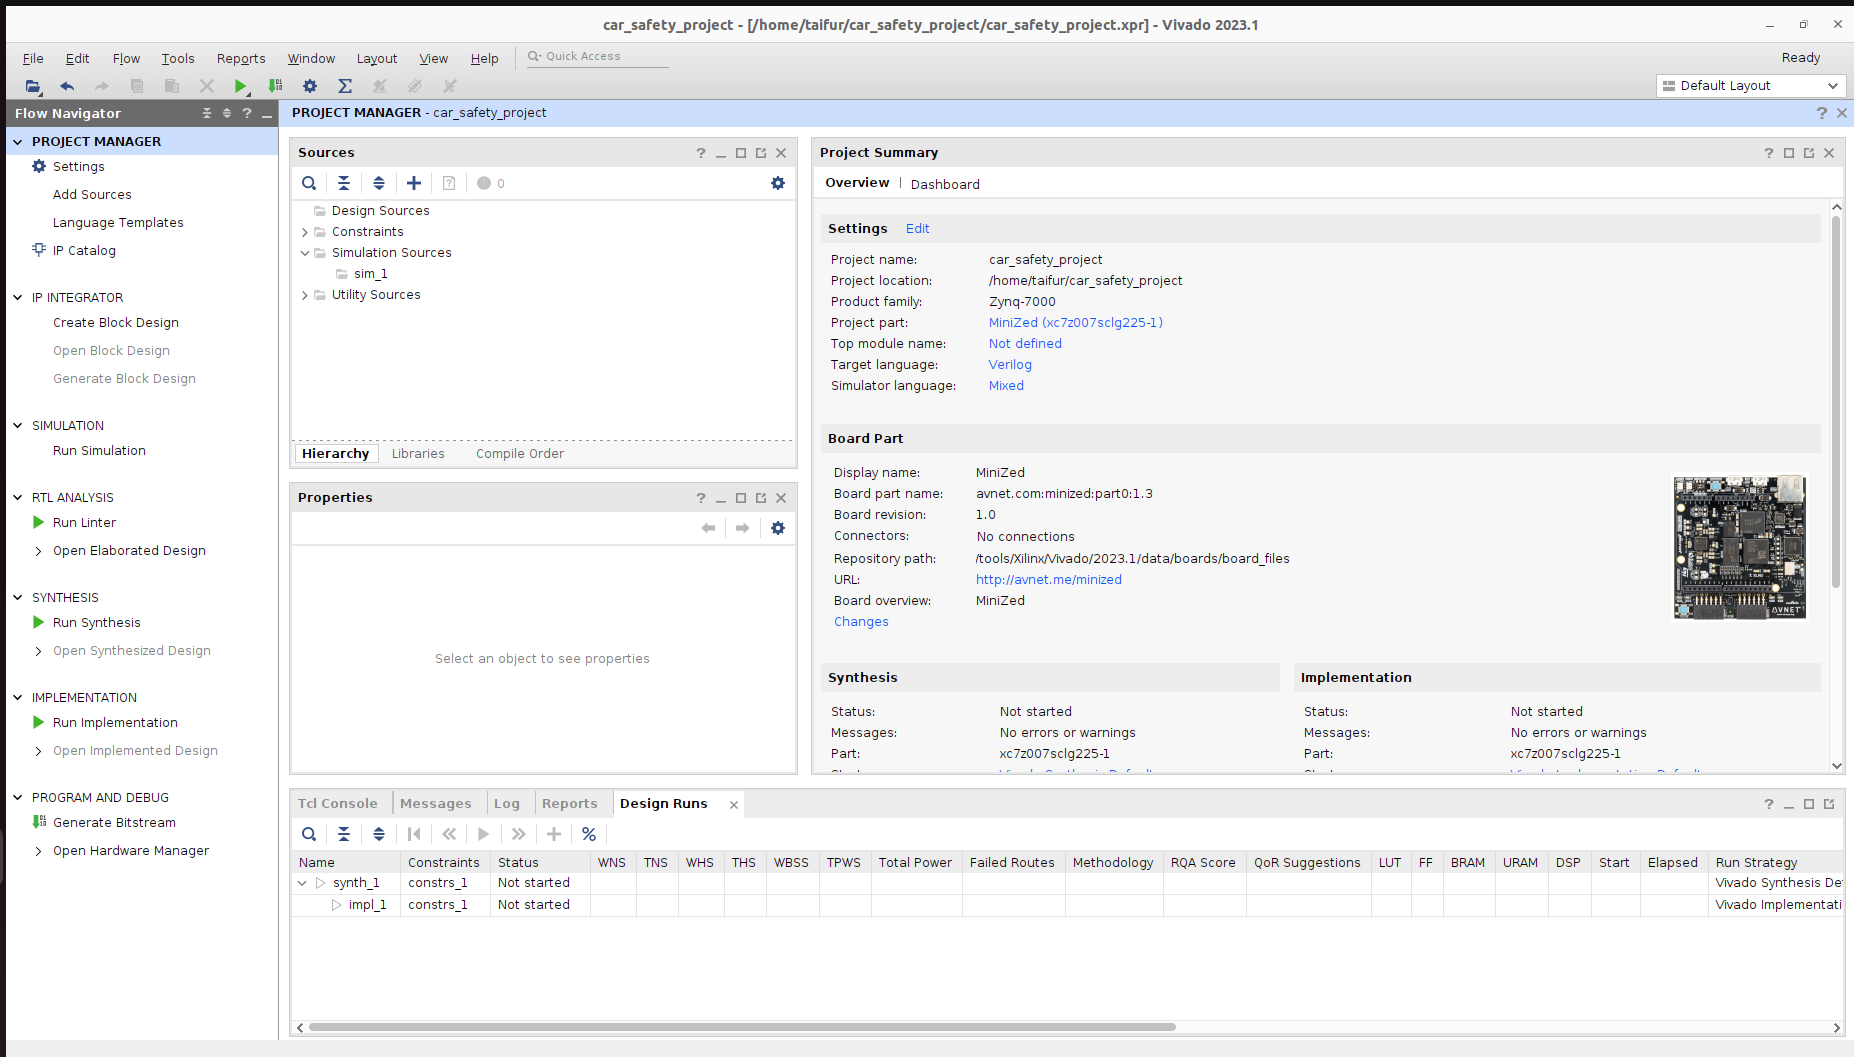Click the Sigma report toolbar icon
Viewport: 1854px width, 1057px height.
coord(345,86)
